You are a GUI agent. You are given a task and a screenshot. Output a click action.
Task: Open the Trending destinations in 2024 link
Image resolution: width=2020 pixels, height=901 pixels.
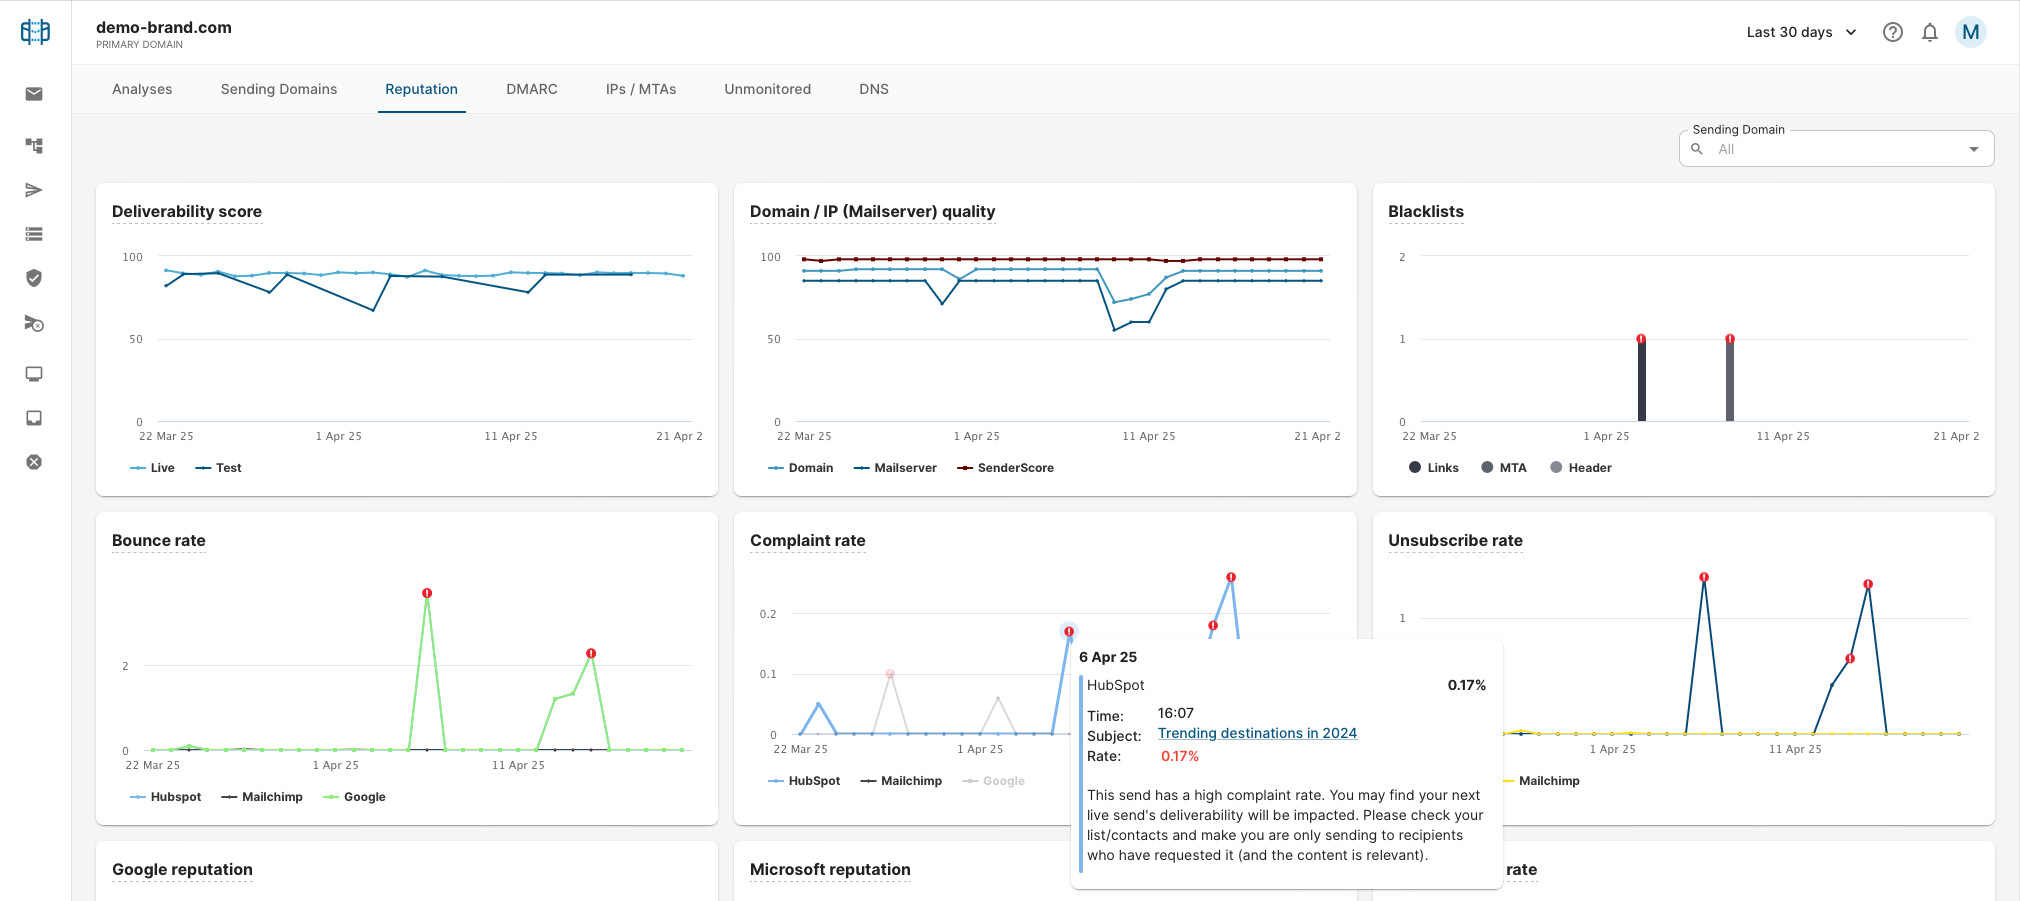[x=1257, y=733]
